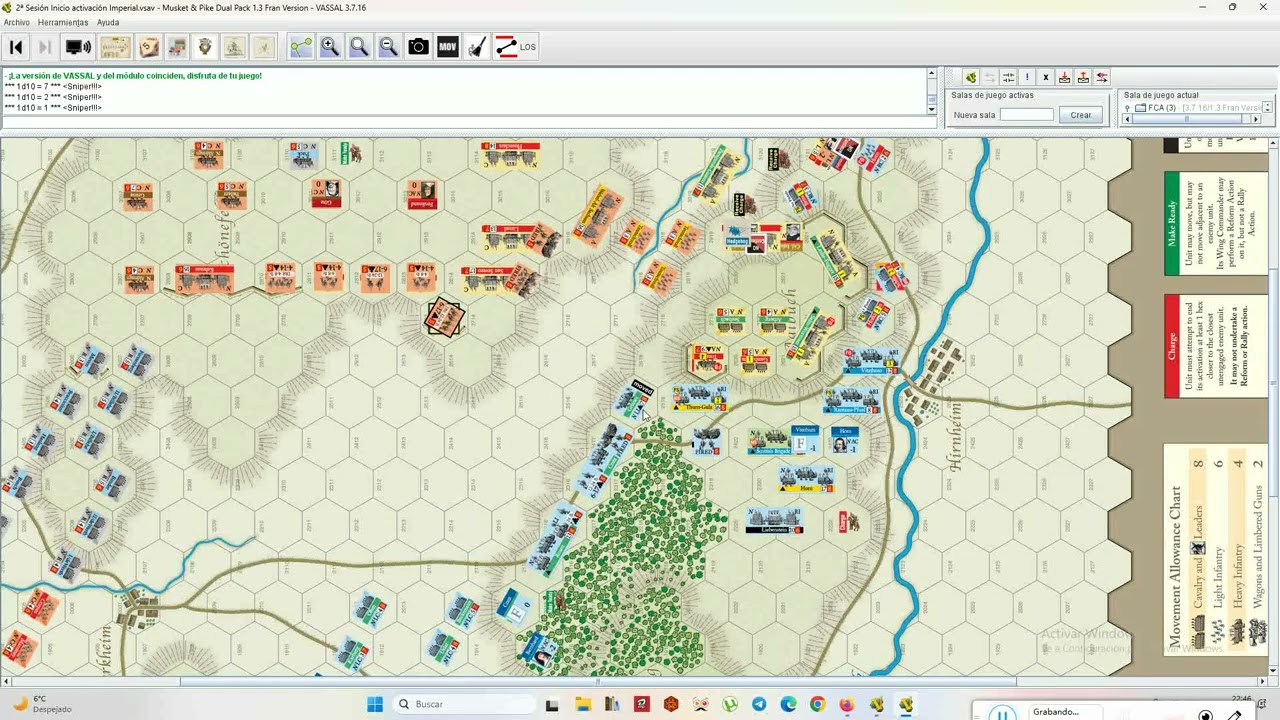Open Telegram from the taskbar
Image resolution: width=1280 pixels, height=720 pixels.
(759, 704)
